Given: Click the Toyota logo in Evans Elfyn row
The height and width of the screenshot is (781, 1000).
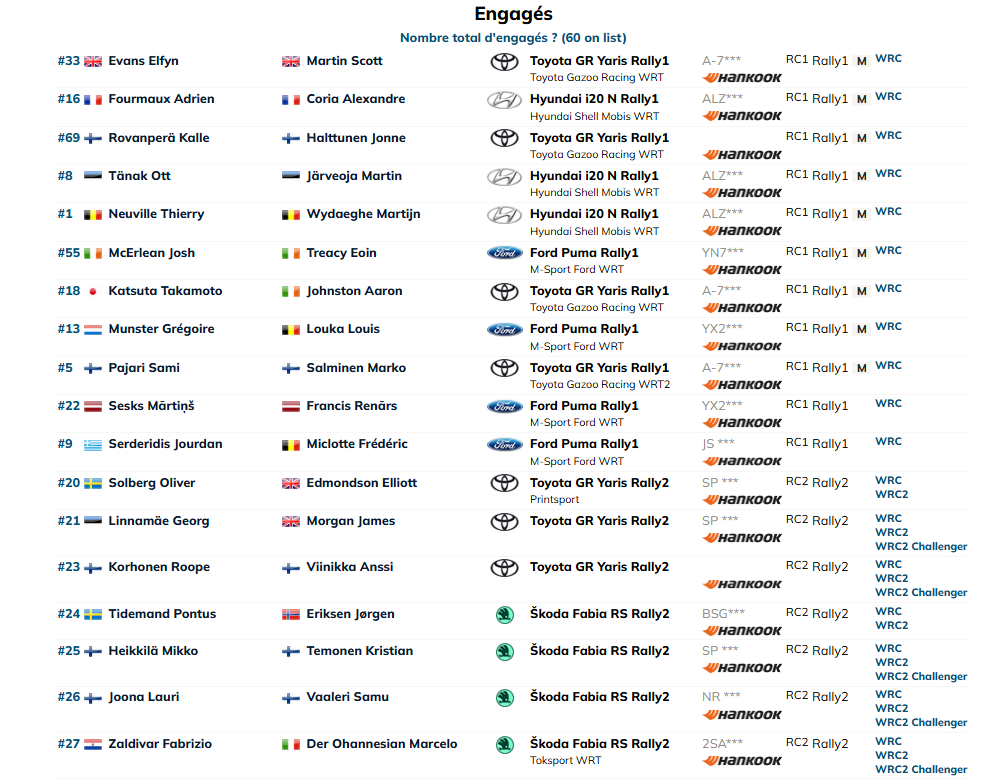Looking at the screenshot, I should pyautogui.click(x=504, y=62).
